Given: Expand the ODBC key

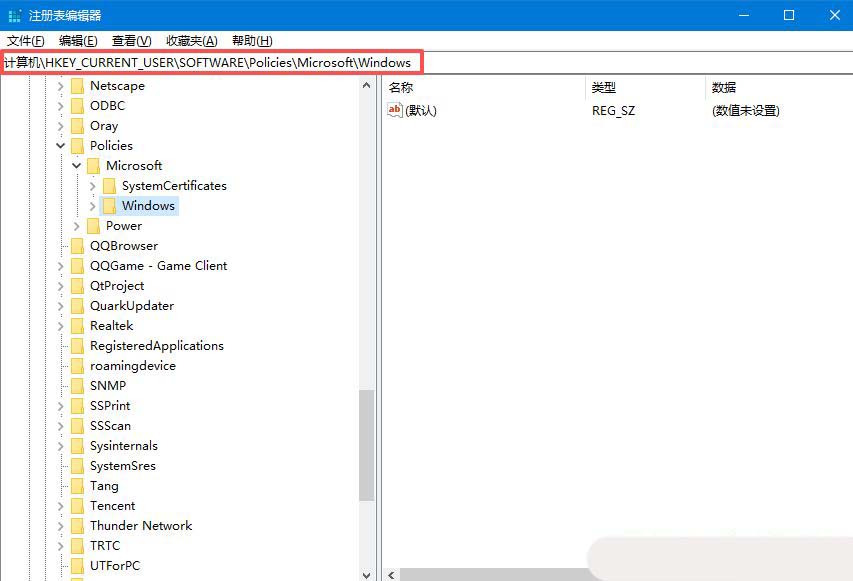Looking at the screenshot, I should click(x=60, y=106).
